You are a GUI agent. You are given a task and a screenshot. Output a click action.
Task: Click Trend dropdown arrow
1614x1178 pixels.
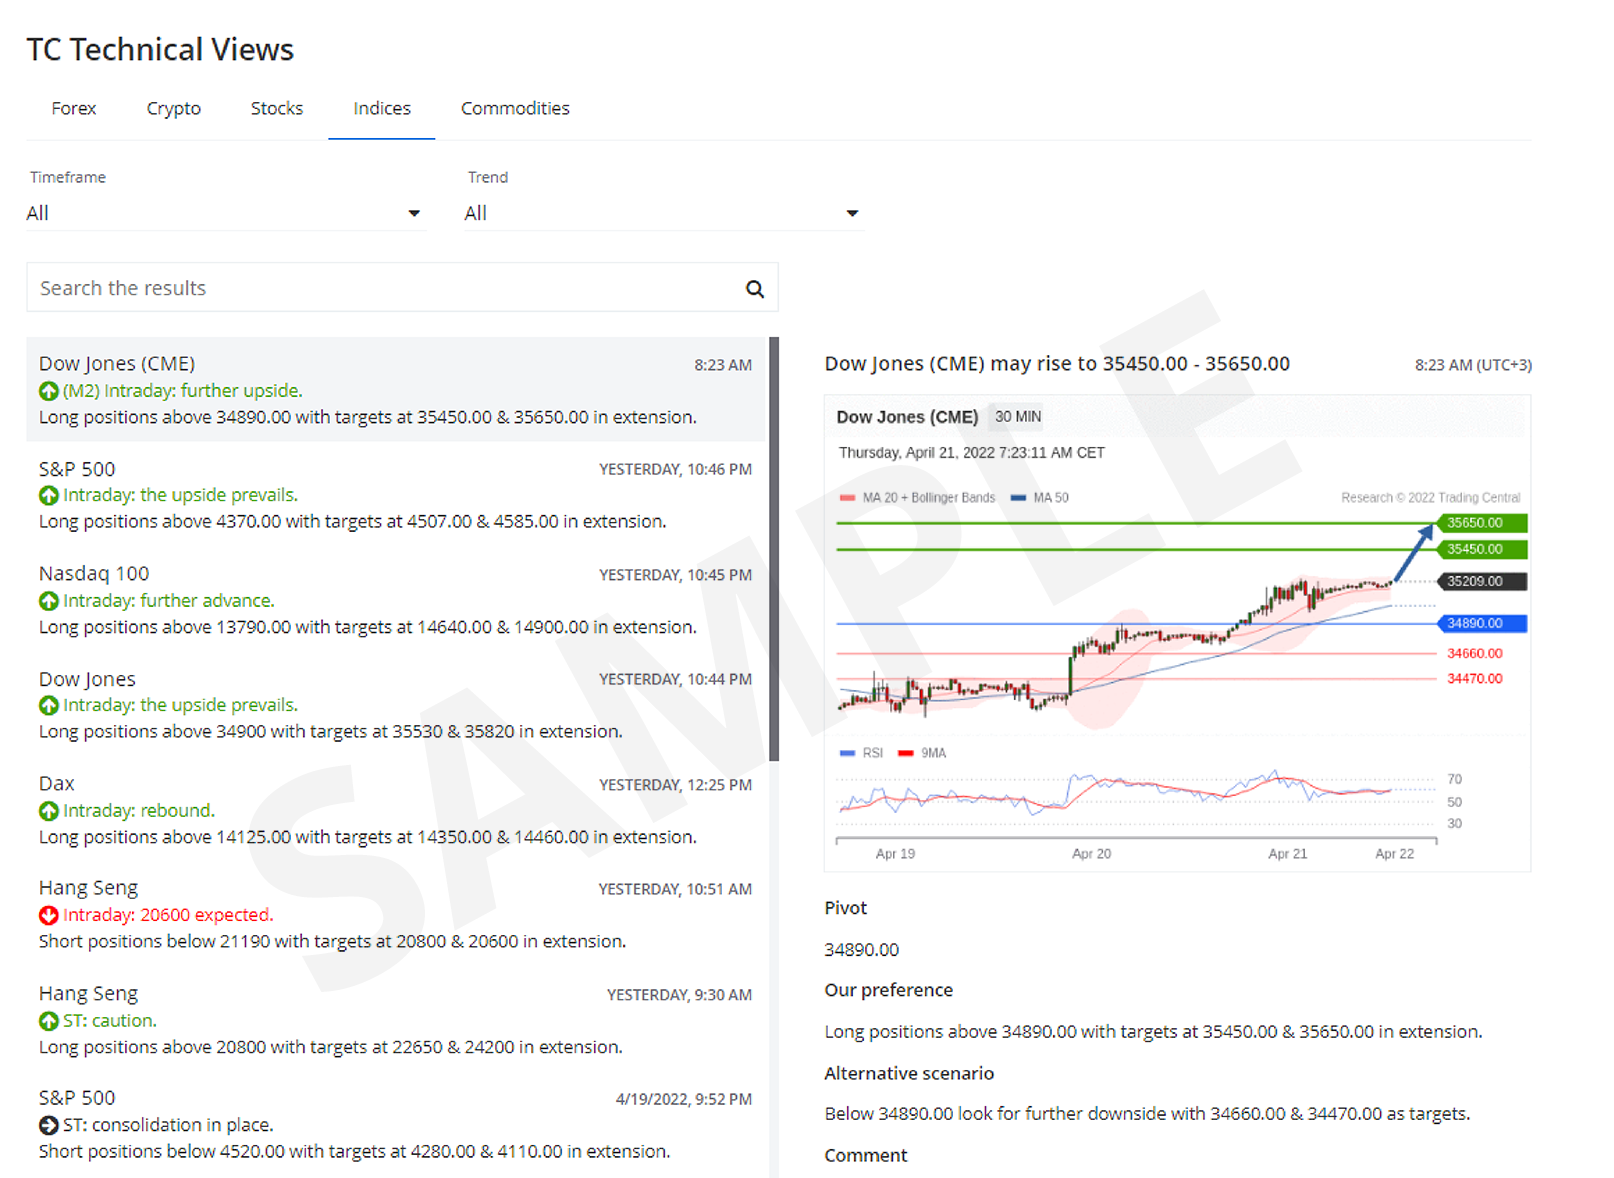[852, 213]
